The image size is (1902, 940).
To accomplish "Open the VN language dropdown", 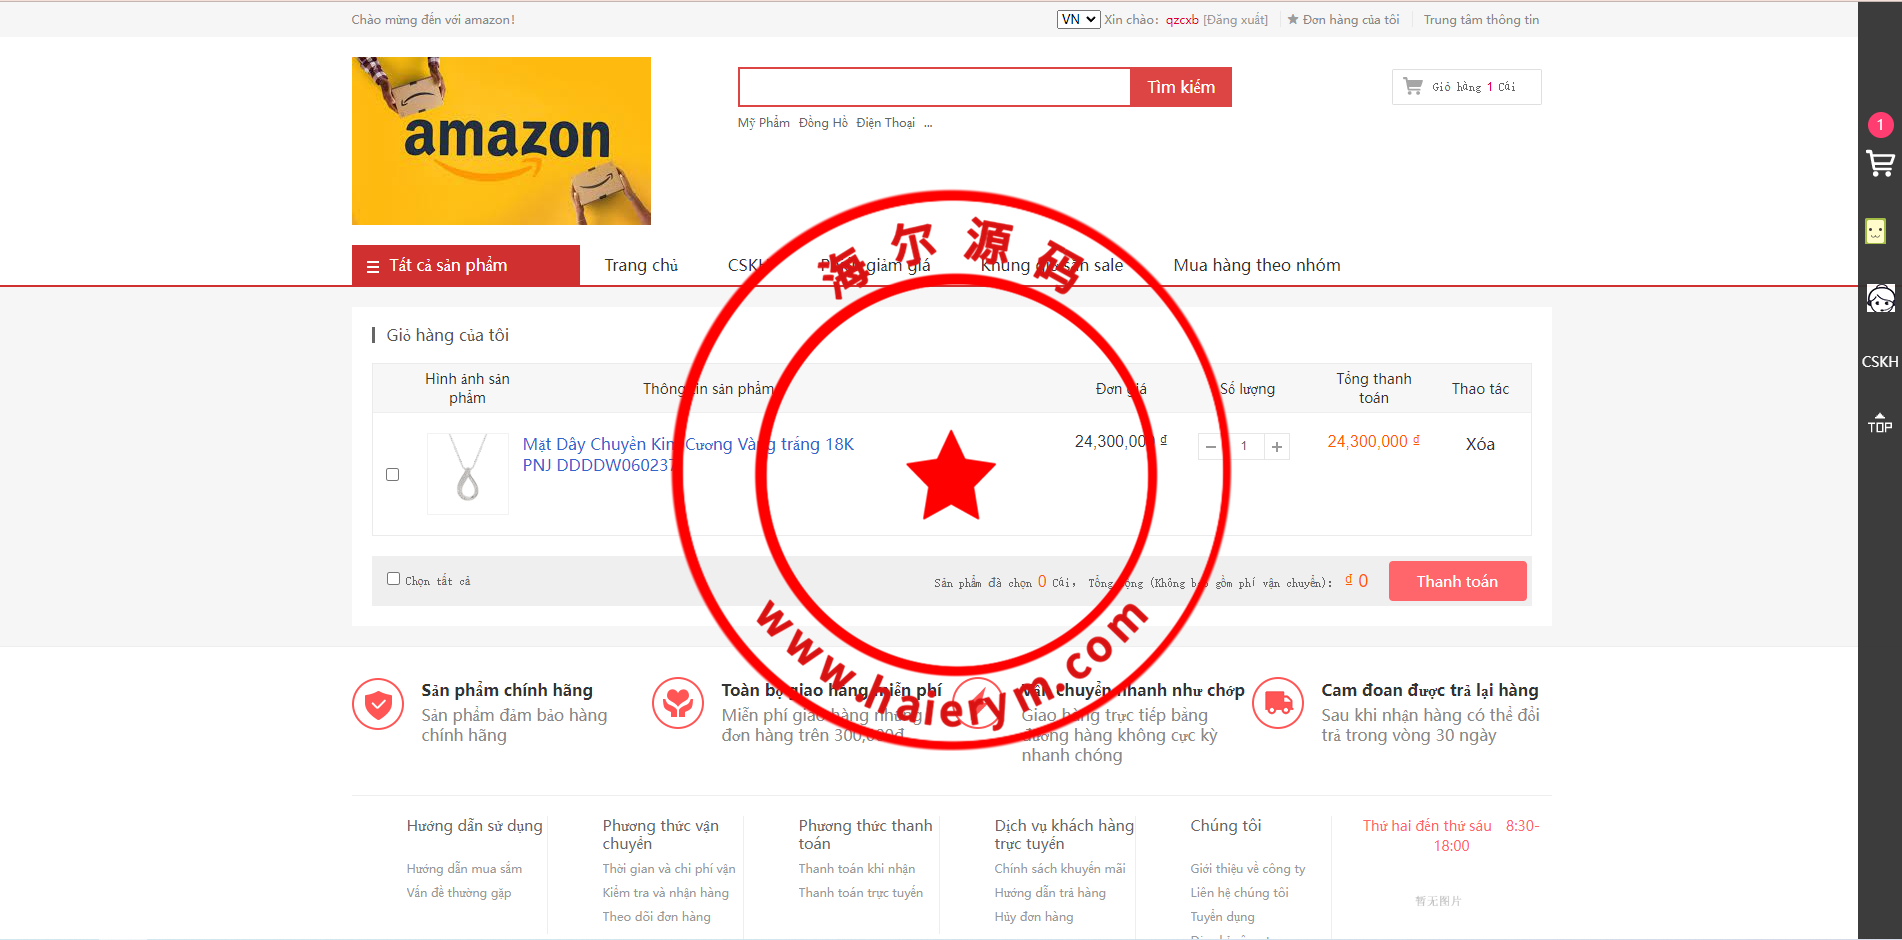I will pyautogui.click(x=1078, y=20).
